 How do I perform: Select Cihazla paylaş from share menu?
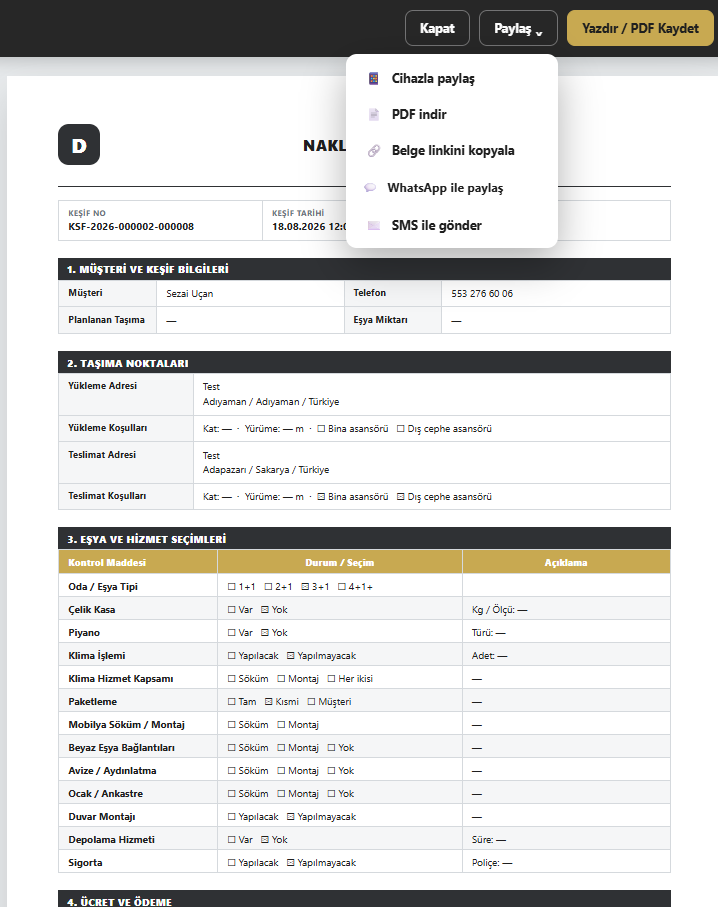(x=452, y=79)
